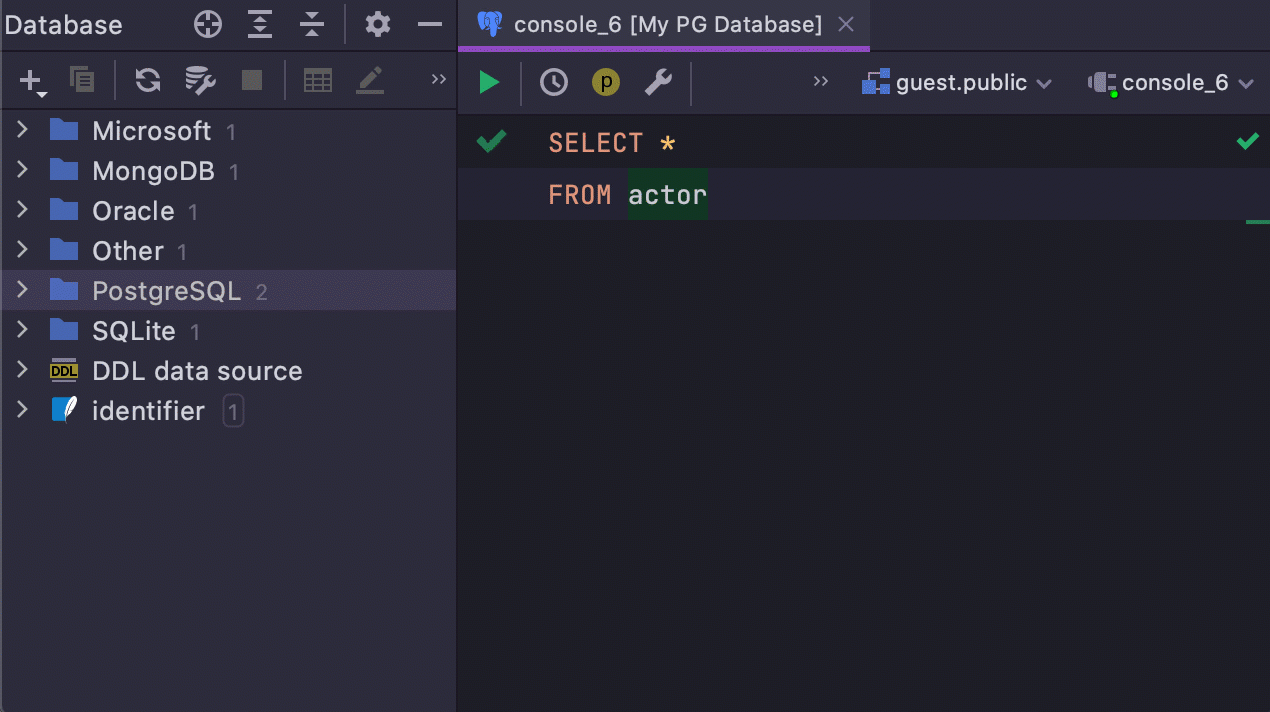Select the MongoDB tree item
This screenshot has height=712, width=1270.
tap(228, 170)
